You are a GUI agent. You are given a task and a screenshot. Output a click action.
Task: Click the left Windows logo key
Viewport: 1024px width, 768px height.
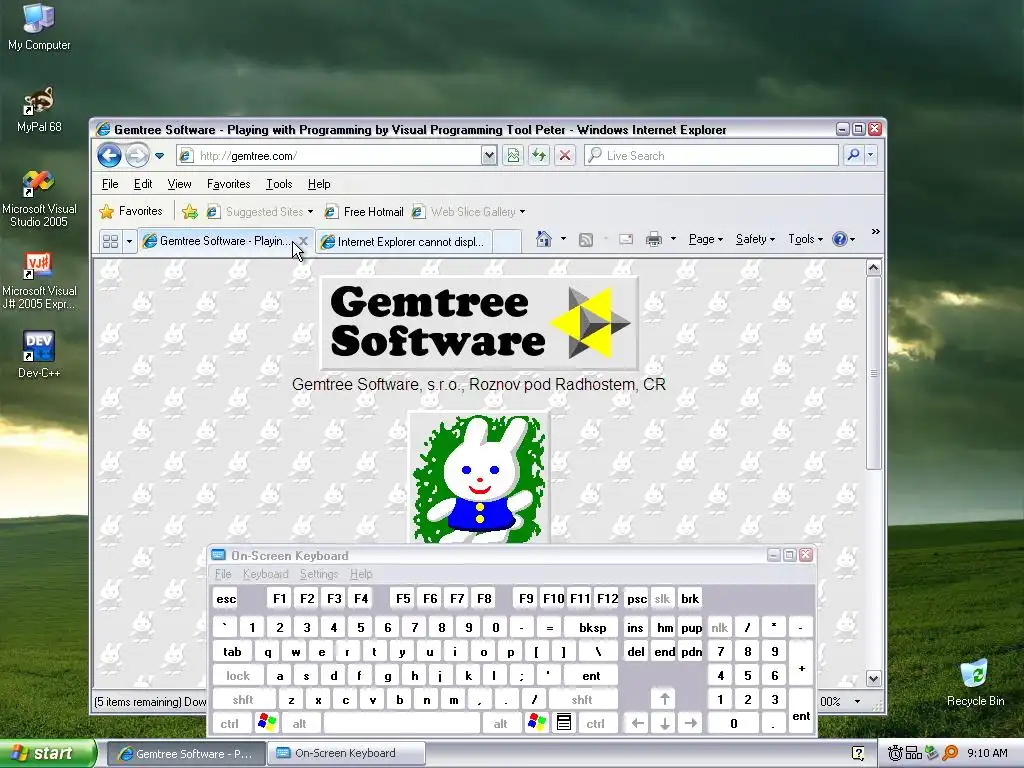point(267,722)
